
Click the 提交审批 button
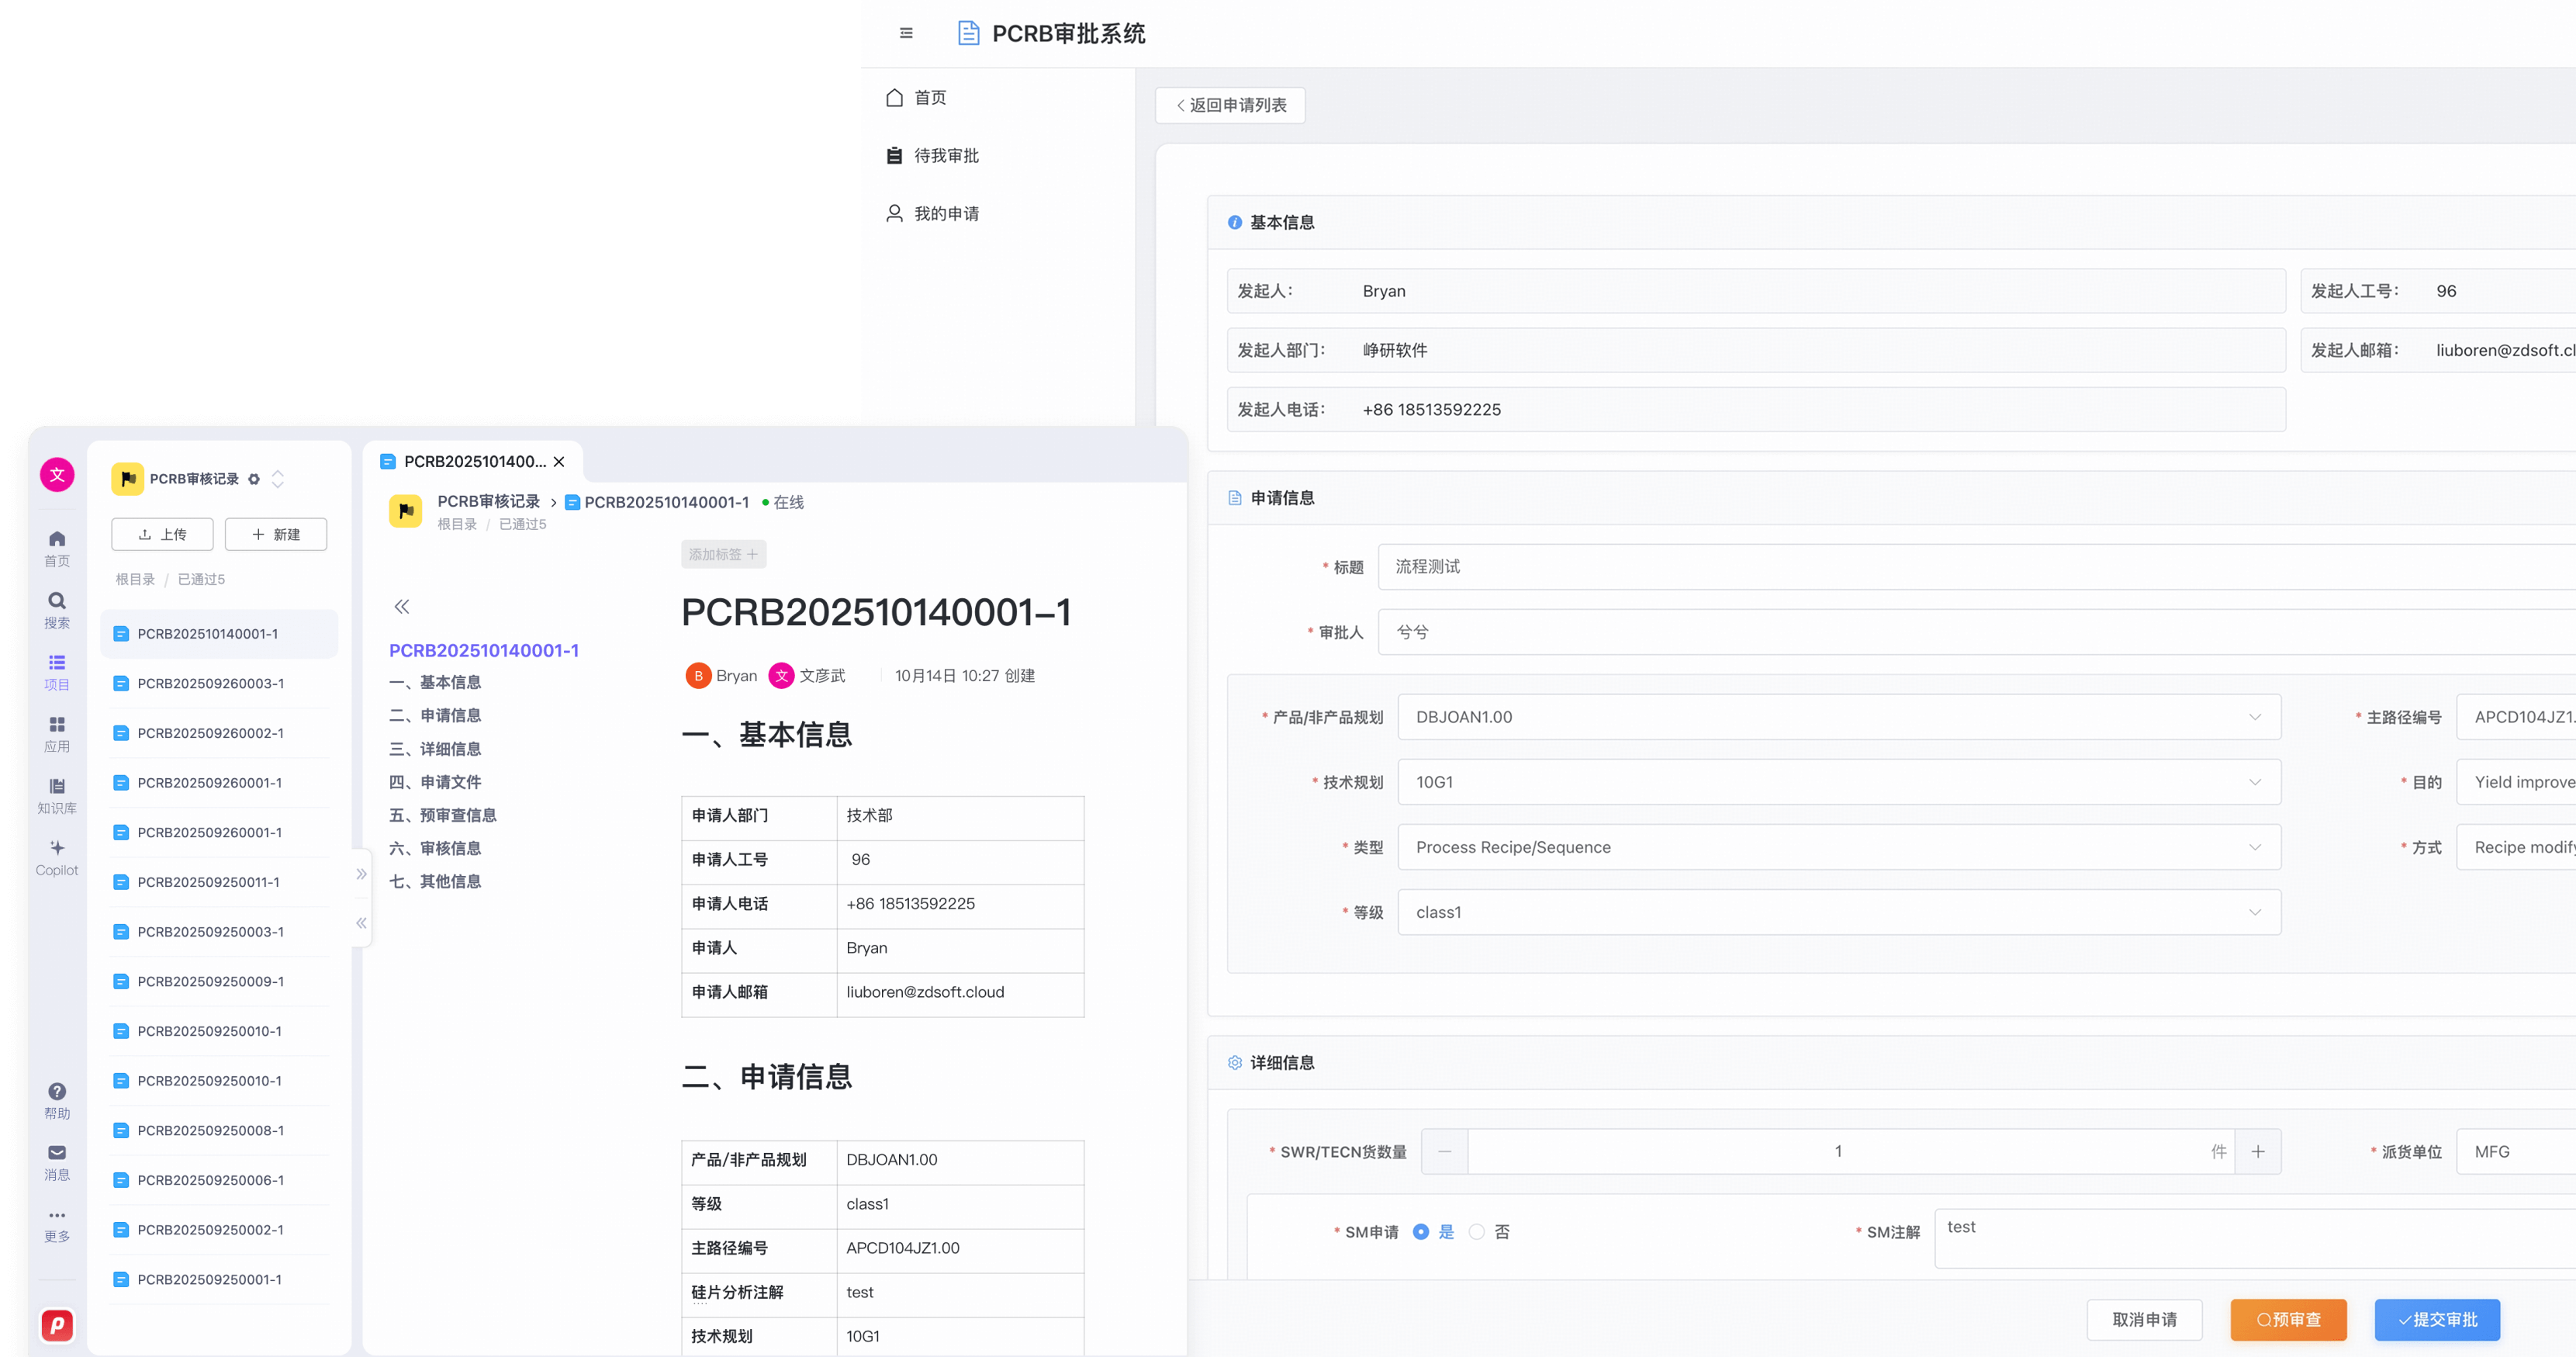click(2436, 1320)
